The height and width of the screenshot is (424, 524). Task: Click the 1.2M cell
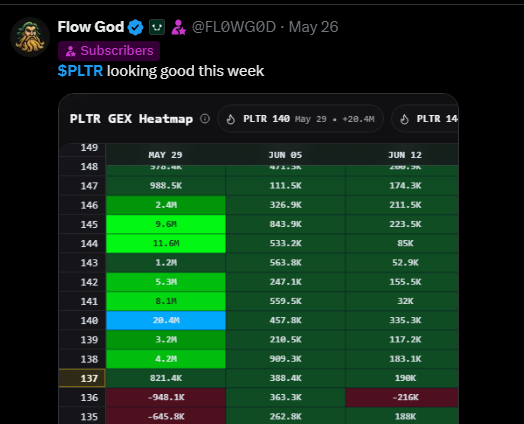166,263
